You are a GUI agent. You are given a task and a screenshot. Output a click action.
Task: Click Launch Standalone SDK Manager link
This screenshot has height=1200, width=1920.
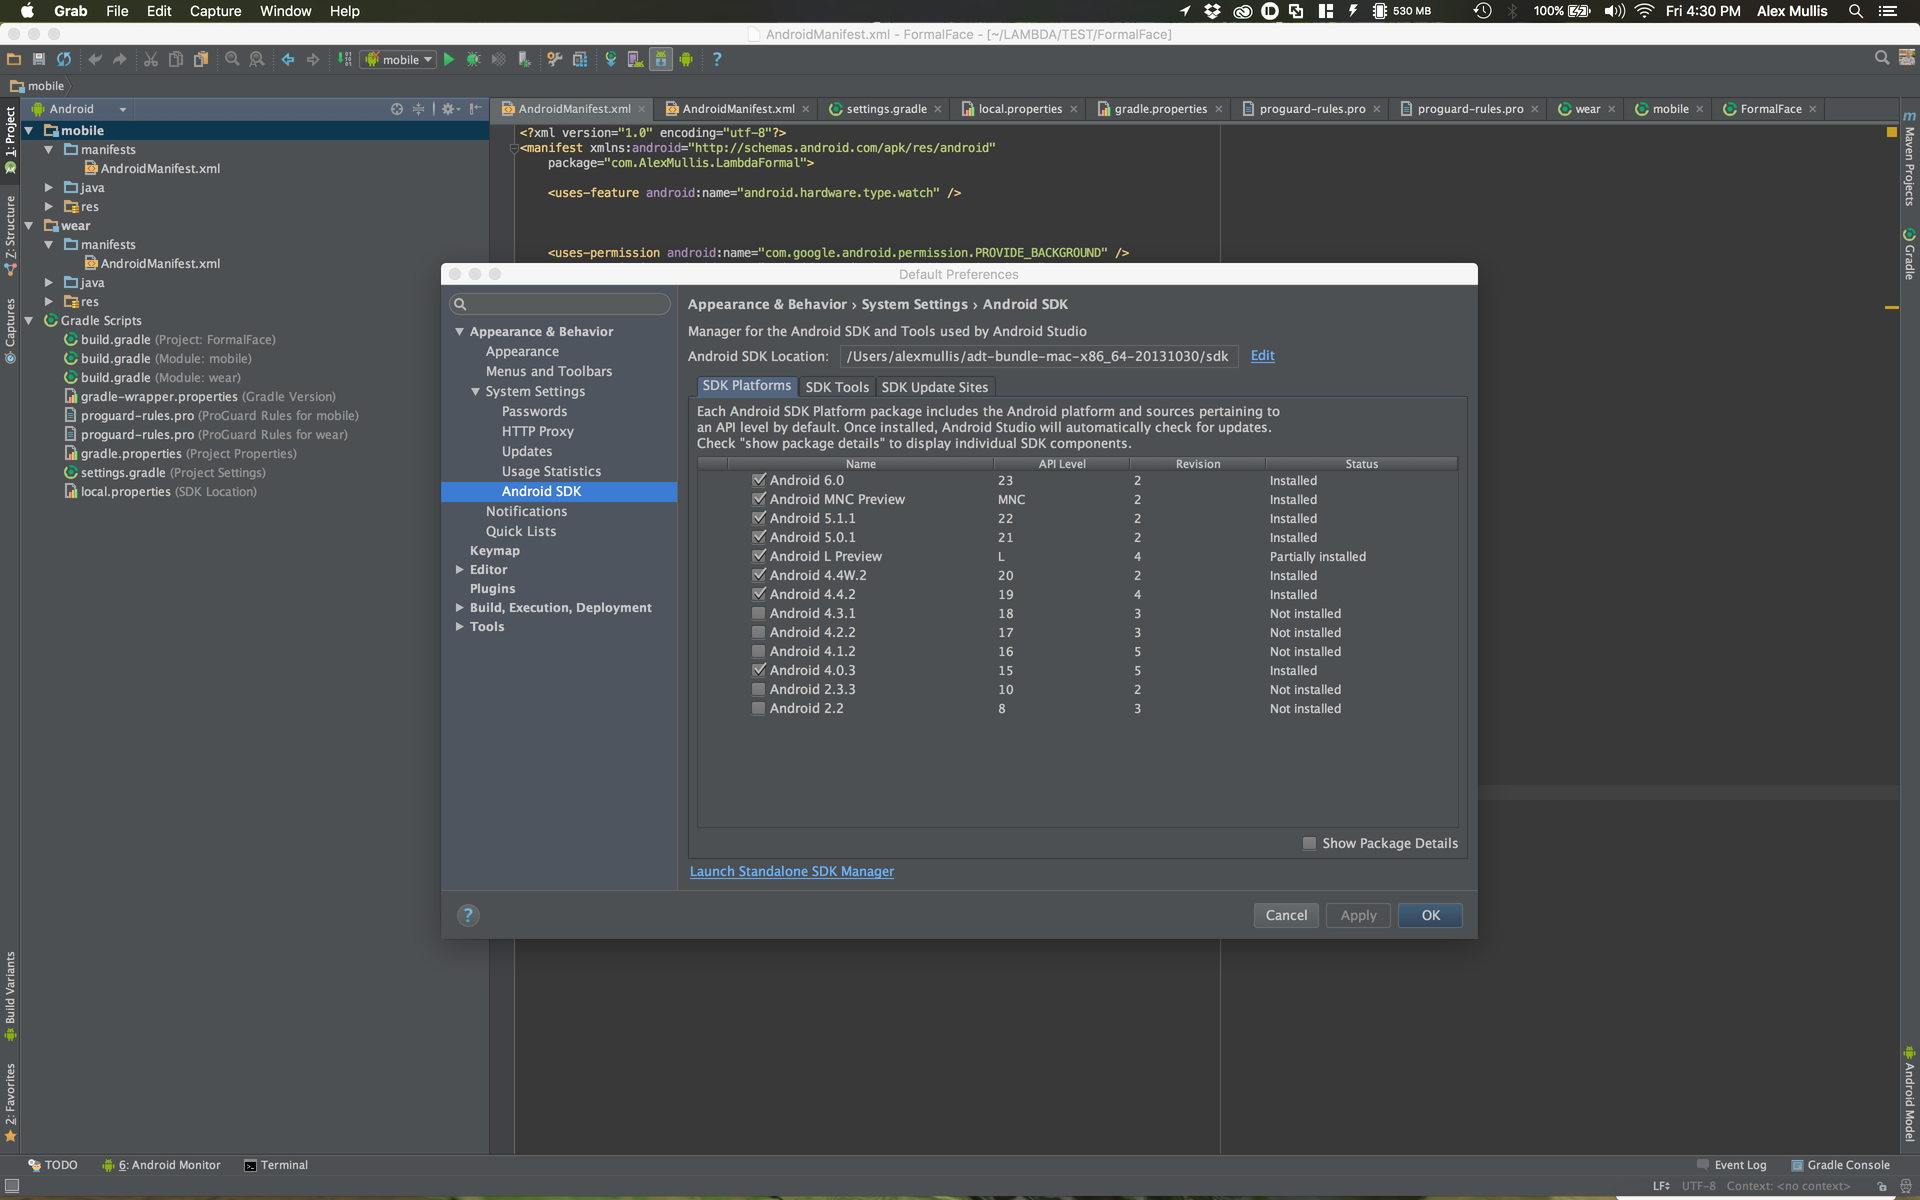point(791,872)
